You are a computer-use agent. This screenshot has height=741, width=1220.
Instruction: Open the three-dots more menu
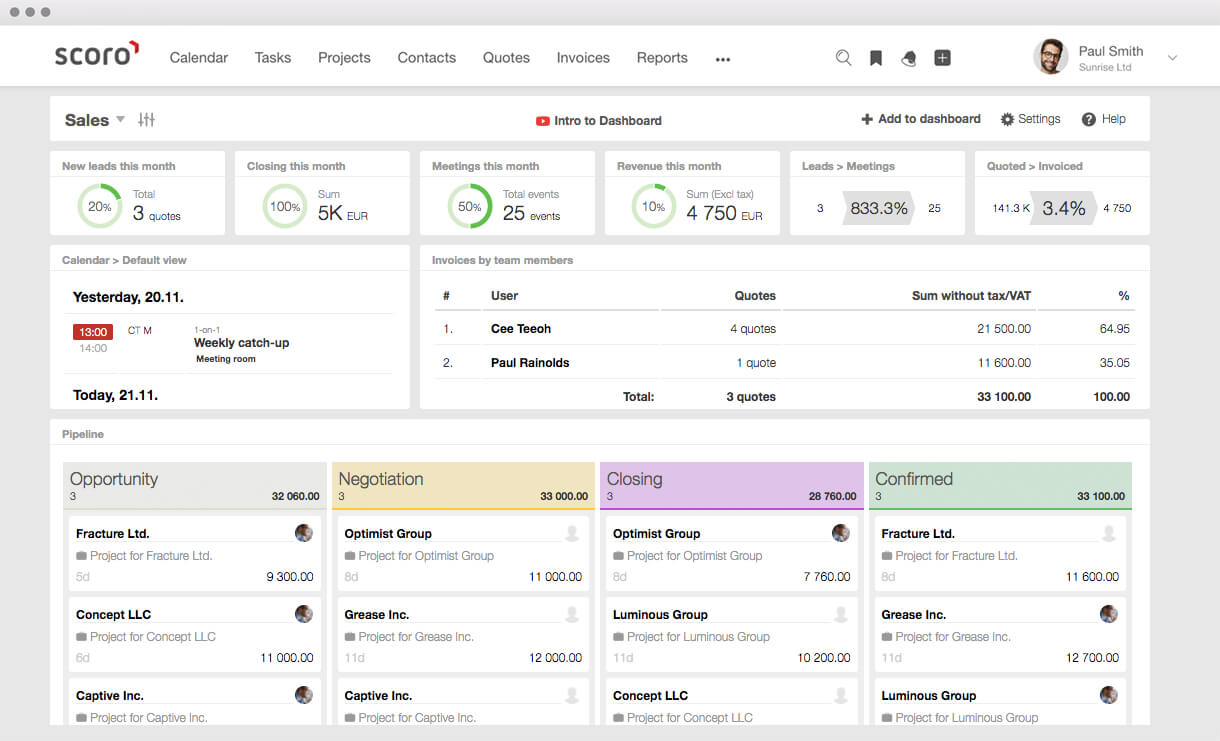click(723, 59)
